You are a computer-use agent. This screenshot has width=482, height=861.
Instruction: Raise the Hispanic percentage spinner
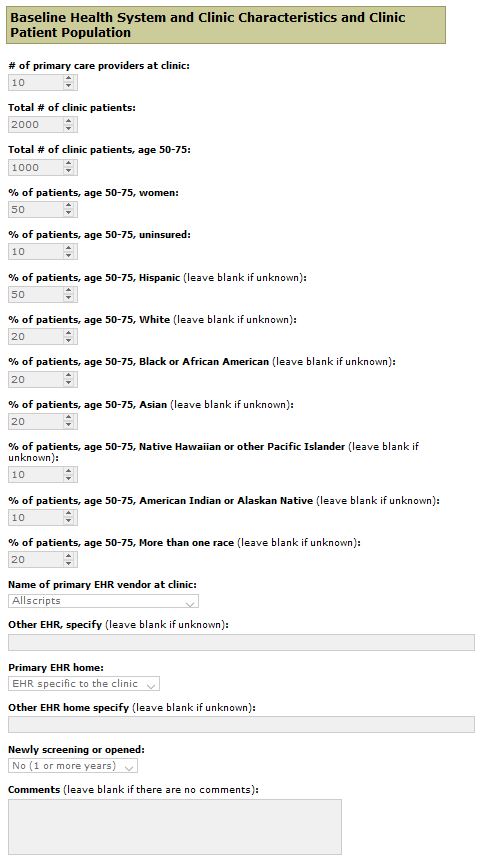click(69, 290)
